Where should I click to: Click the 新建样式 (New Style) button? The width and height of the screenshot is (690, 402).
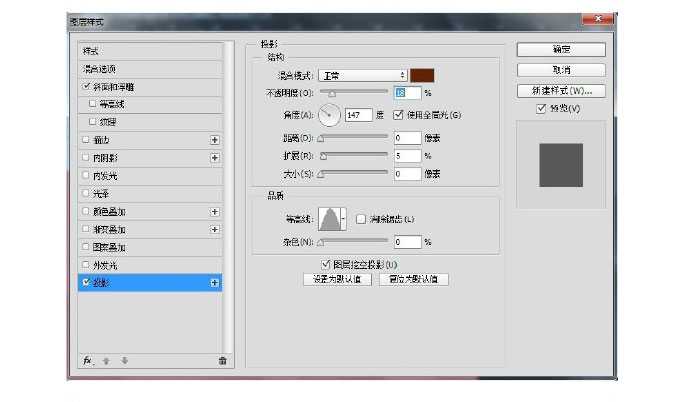pyautogui.click(x=561, y=90)
